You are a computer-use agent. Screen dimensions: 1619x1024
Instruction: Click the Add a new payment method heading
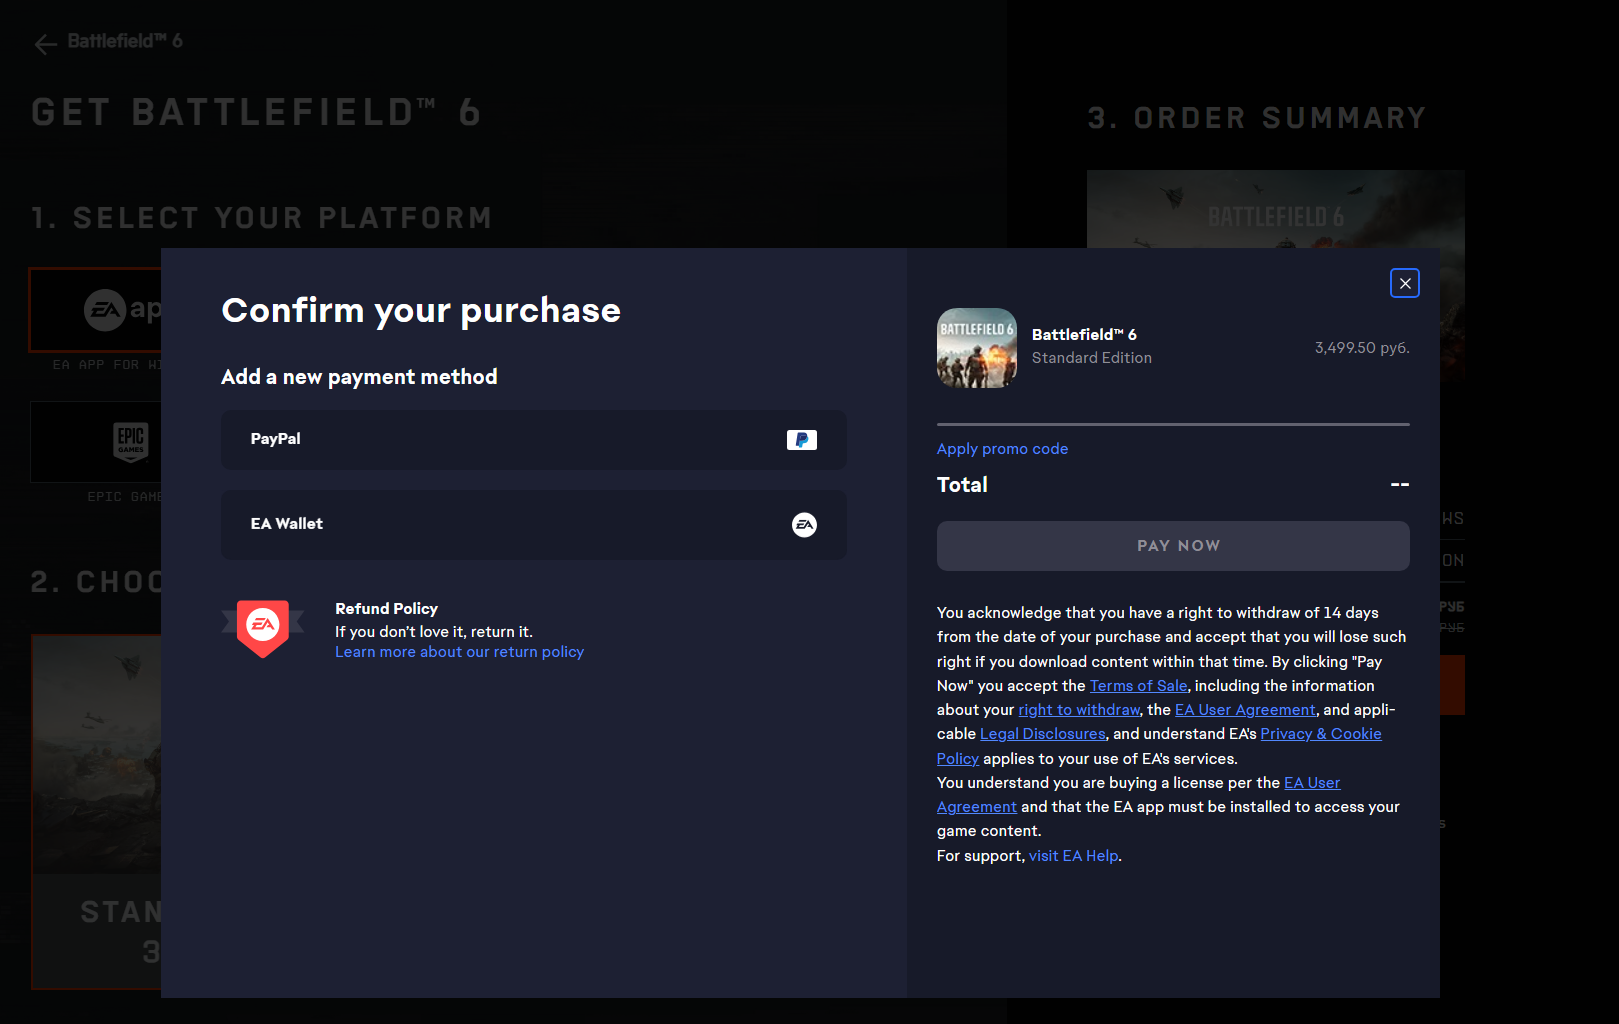[x=359, y=377]
